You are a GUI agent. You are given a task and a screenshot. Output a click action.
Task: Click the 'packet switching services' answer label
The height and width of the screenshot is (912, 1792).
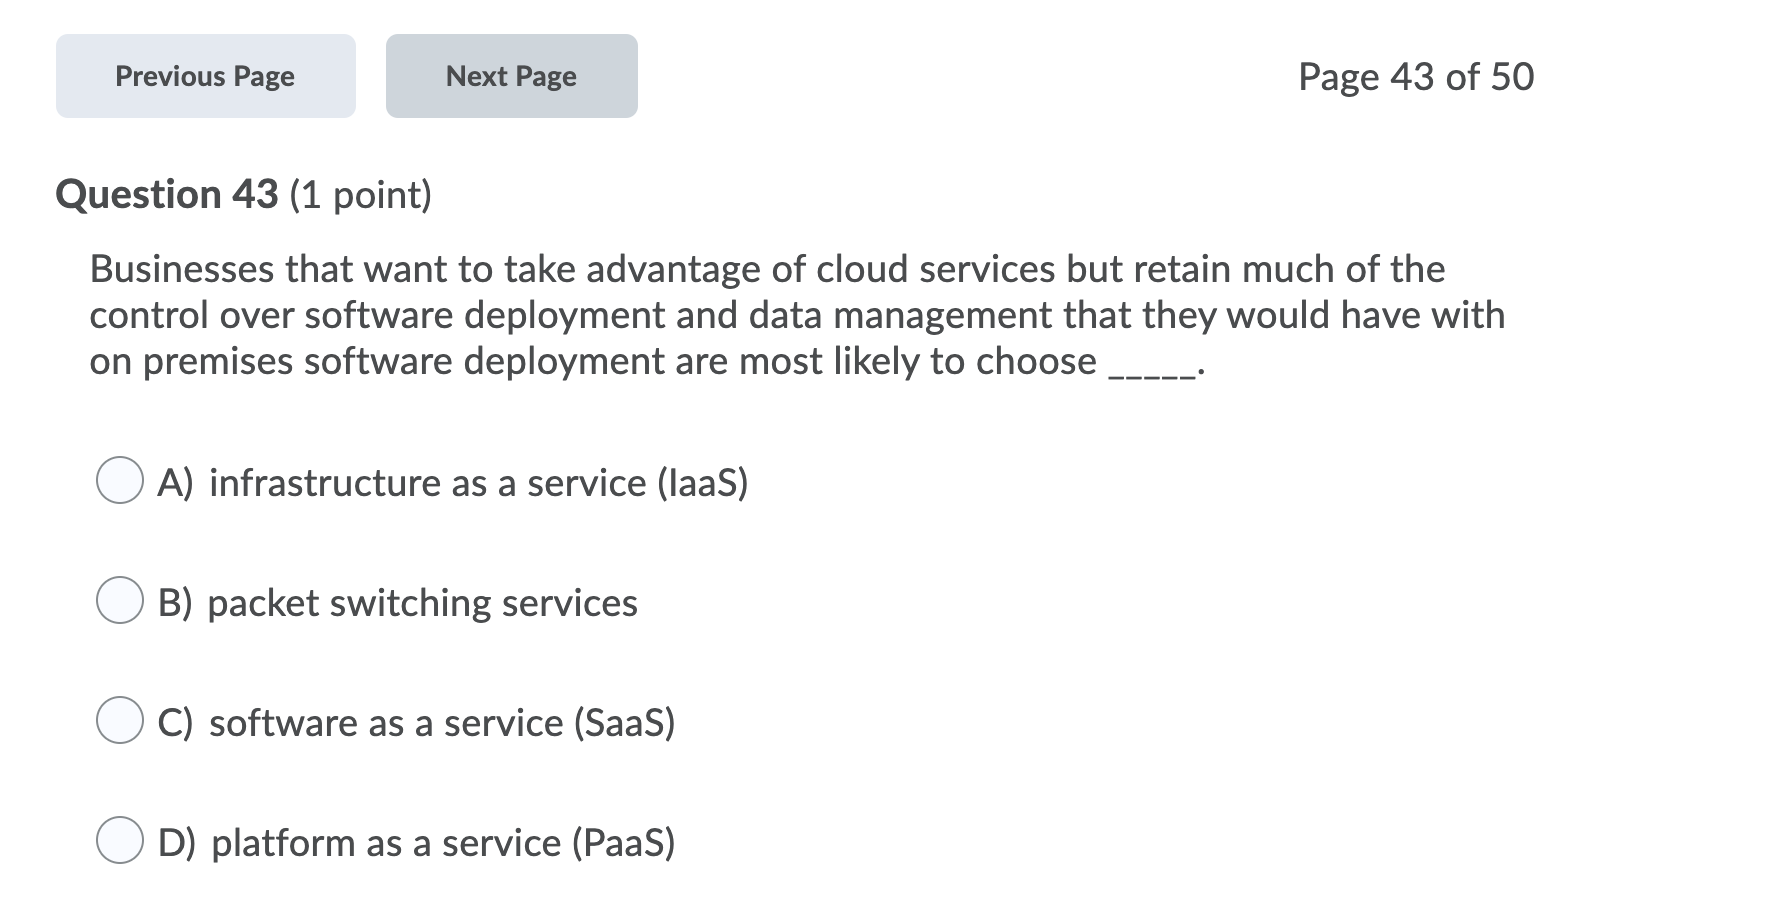click(x=423, y=603)
